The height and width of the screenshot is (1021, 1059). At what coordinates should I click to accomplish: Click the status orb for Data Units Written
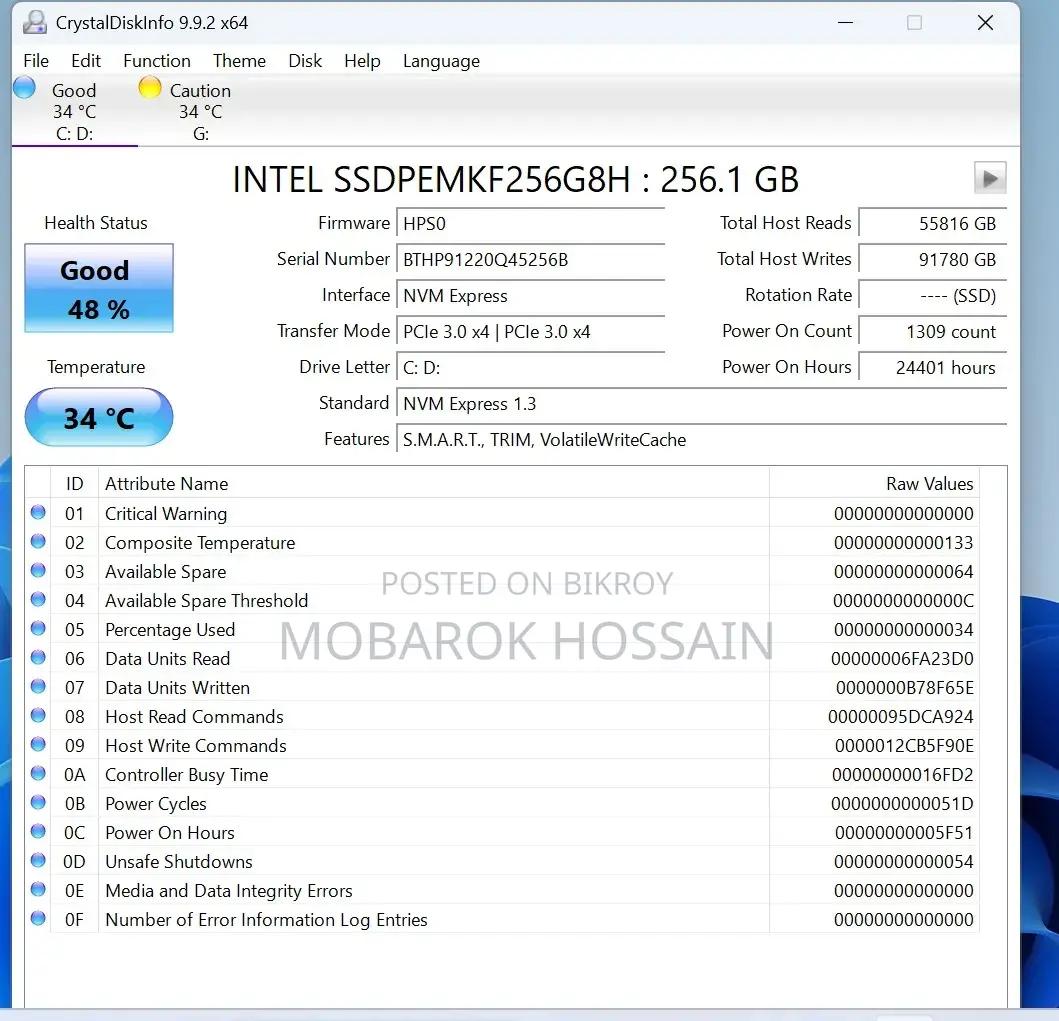(38, 687)
